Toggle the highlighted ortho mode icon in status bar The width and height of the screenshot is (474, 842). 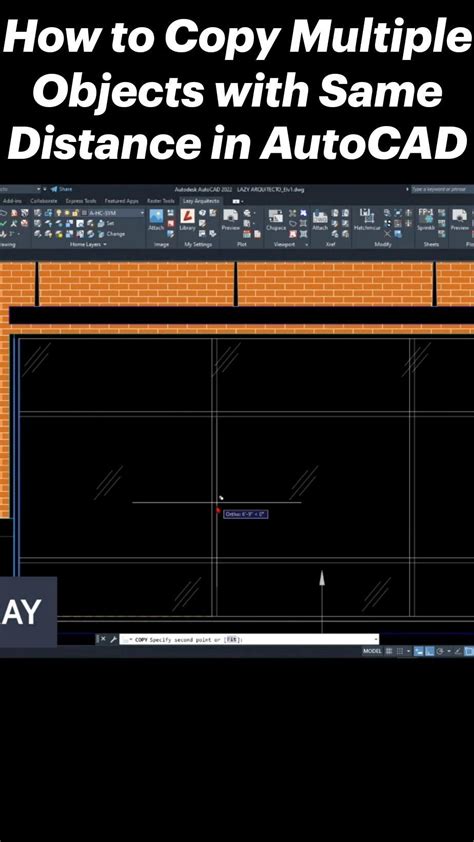pyautogui.click(x=429, y=651)
